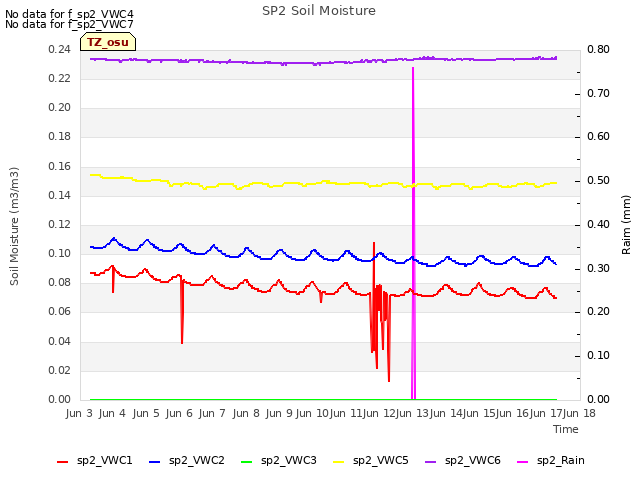The width and height of the screenshot is (640, 480).
Task: Click the TZ_osu timezone label
Action: pyautogui.click(x=108, y=42)
